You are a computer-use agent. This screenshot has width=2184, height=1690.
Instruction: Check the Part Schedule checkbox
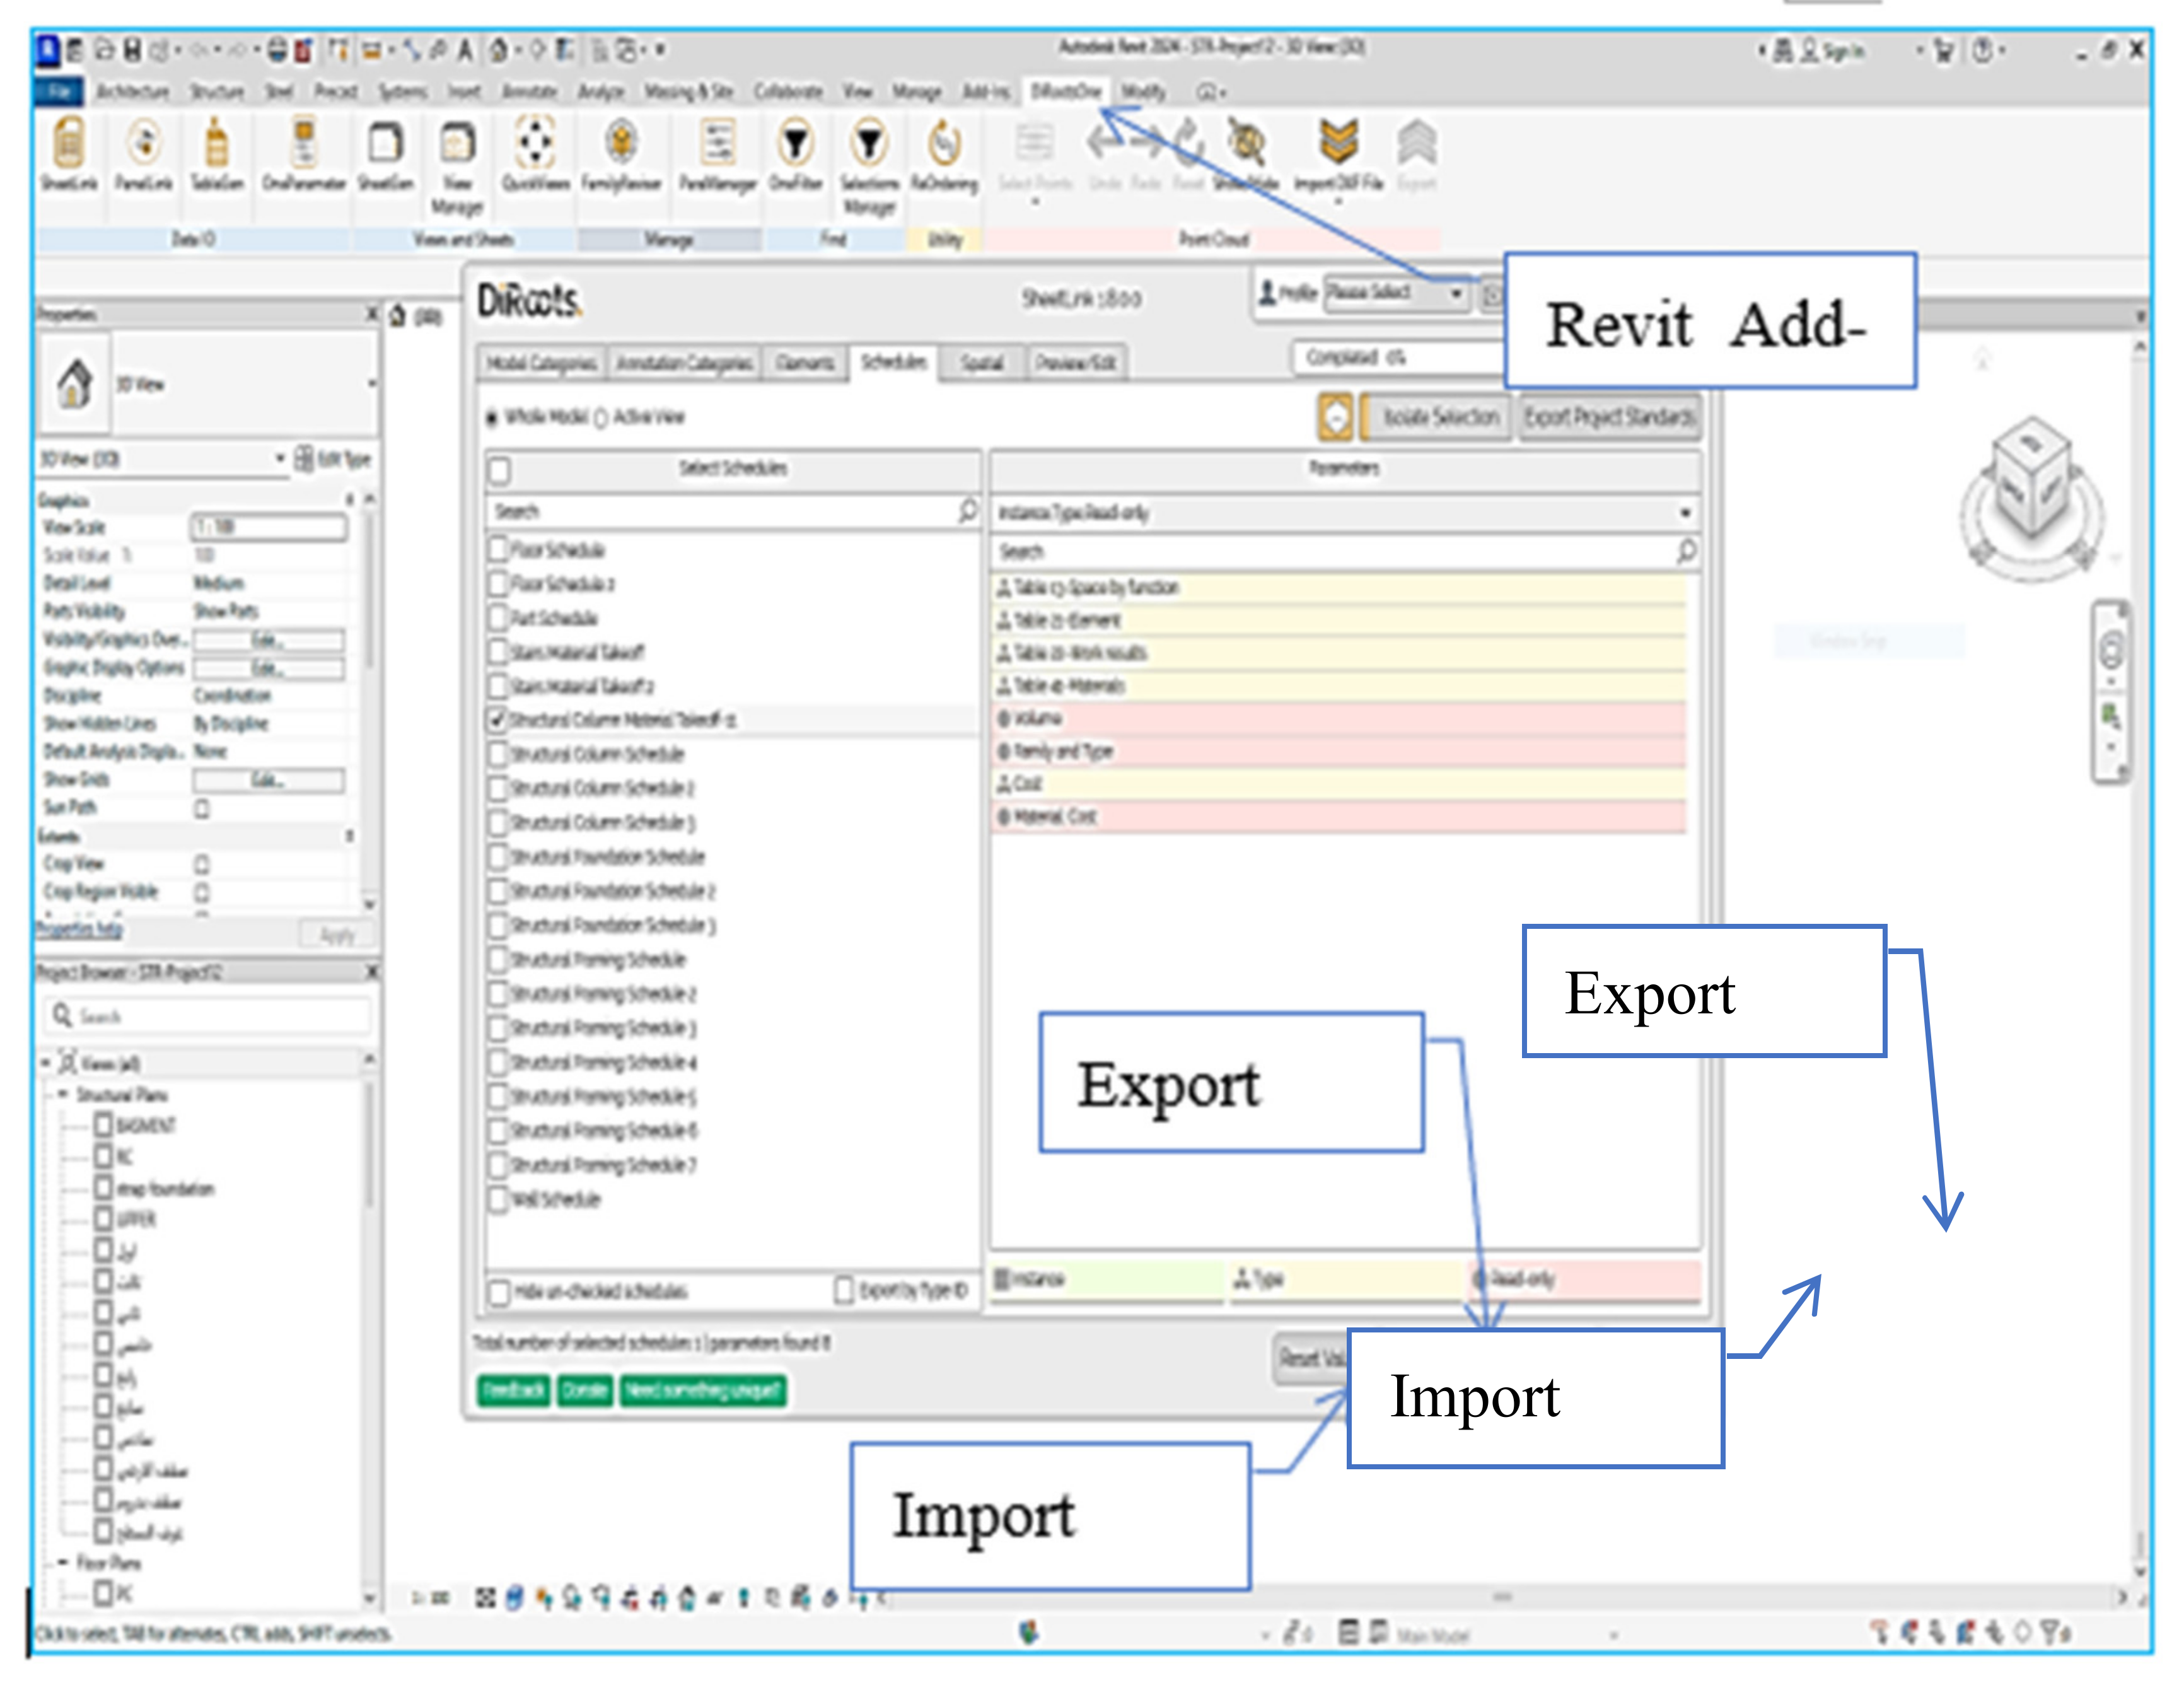coord(498,617)
